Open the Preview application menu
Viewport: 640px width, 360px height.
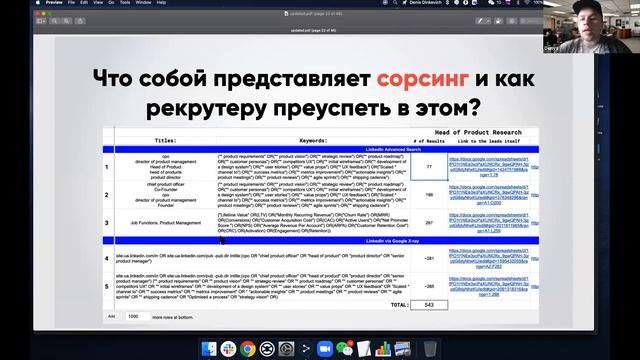tap(54, 2)
